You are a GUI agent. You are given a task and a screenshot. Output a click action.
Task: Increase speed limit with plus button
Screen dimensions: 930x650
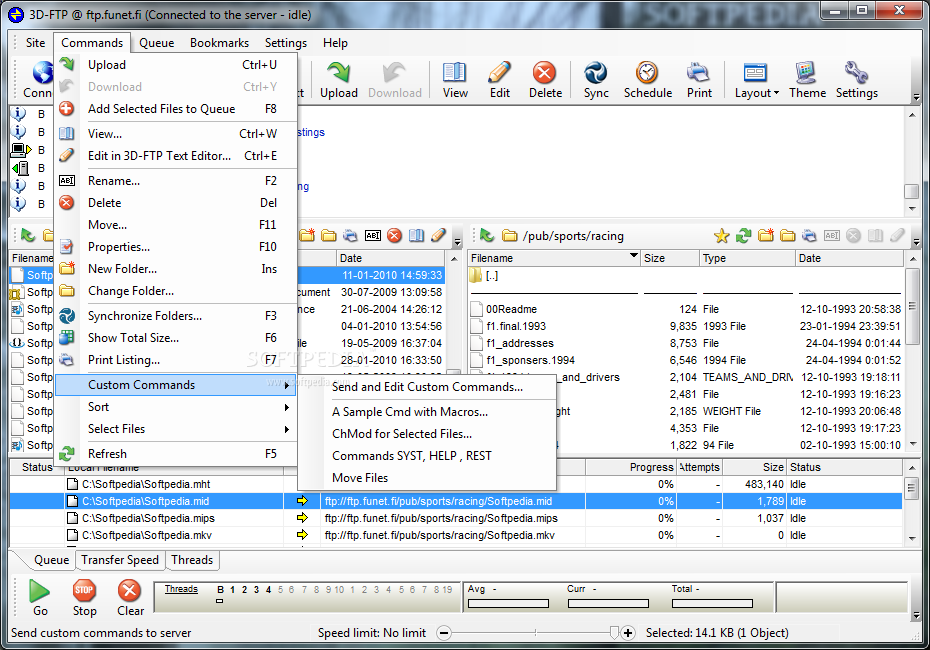click(x=628, y=633)
